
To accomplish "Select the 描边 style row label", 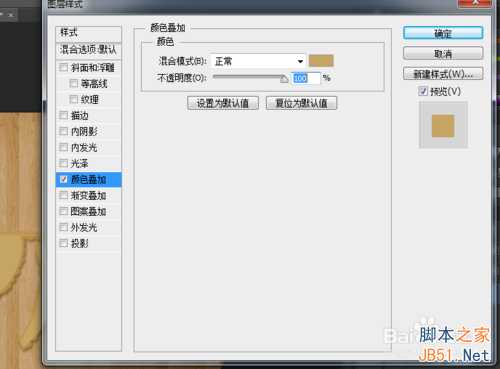I will click(80, 115).
